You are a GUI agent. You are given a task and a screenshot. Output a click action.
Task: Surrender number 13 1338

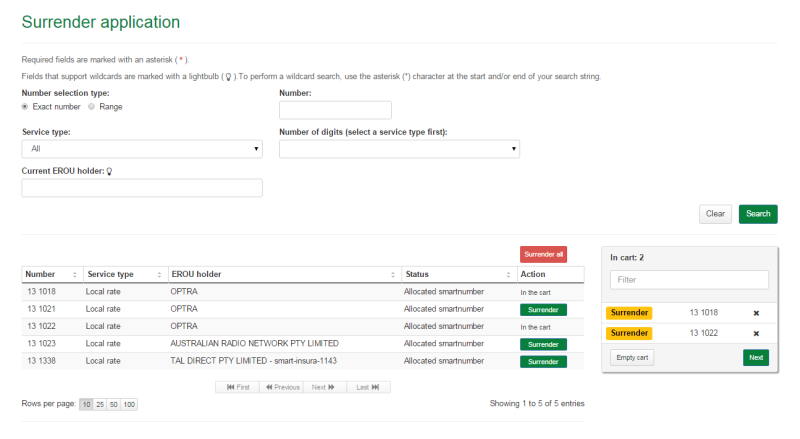point(543,362)
